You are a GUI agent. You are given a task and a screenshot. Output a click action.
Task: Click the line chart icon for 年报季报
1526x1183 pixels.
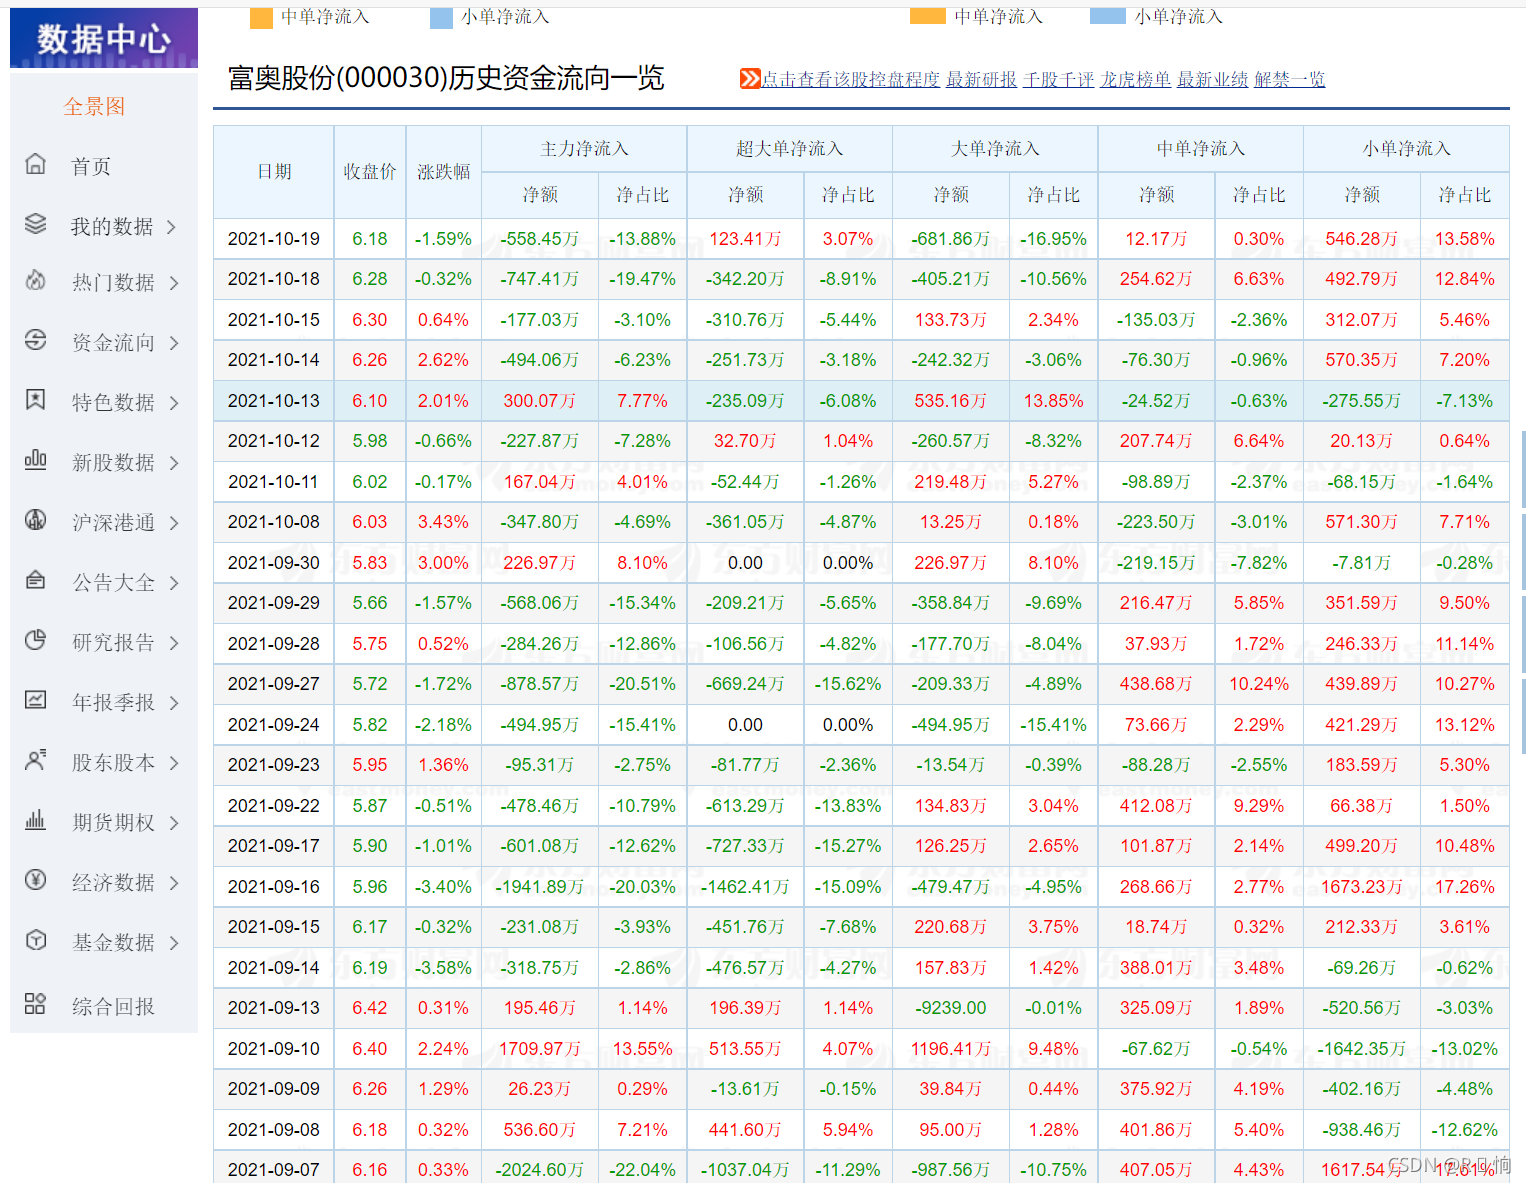pyautogui.click(x=36, y=700)
